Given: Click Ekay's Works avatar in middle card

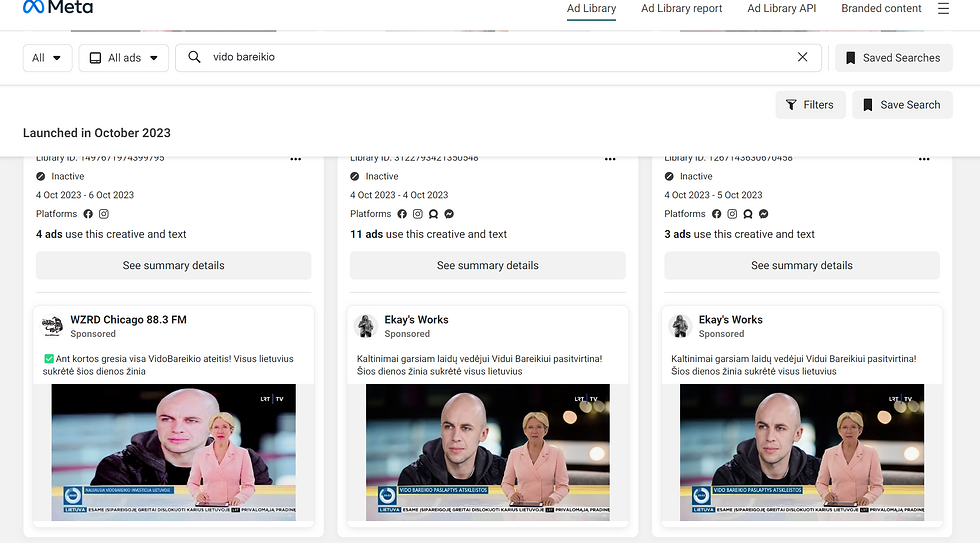Looking at the screenshot, I should 366,326.
